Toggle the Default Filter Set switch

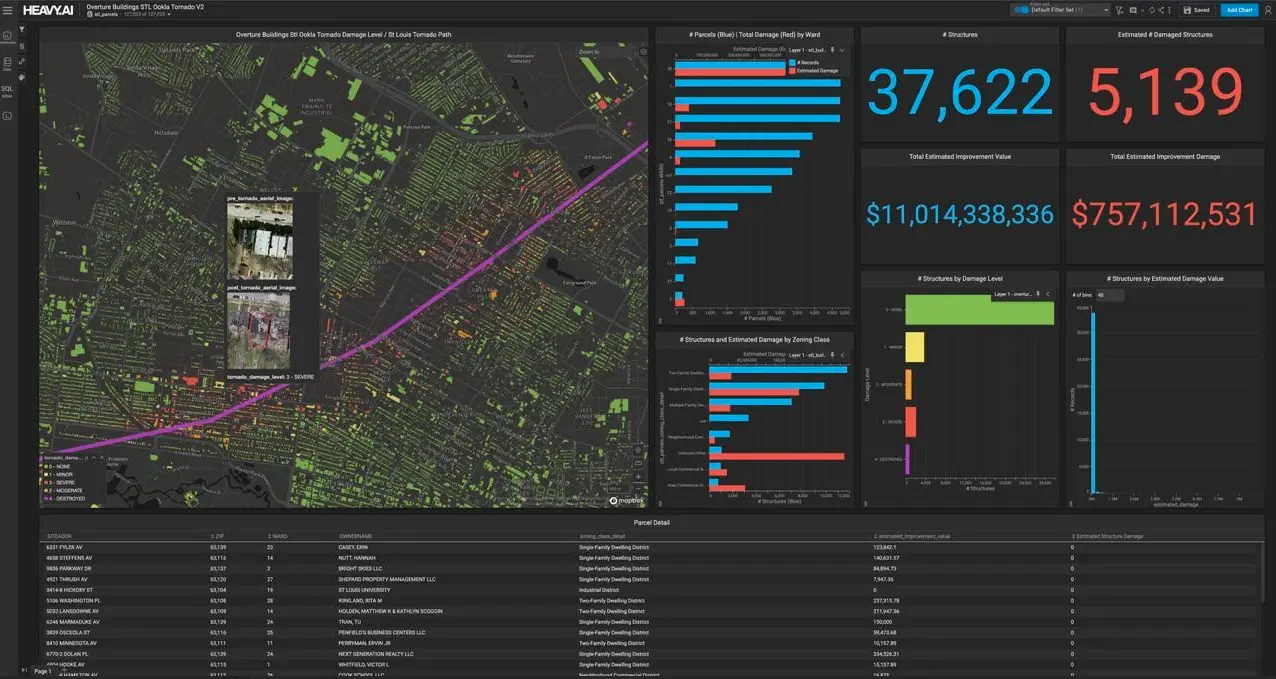click(x=1021, y=10)
